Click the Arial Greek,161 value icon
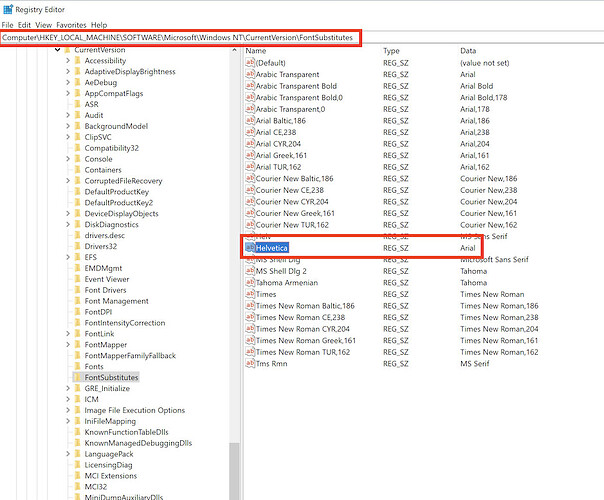 (250, 155)
